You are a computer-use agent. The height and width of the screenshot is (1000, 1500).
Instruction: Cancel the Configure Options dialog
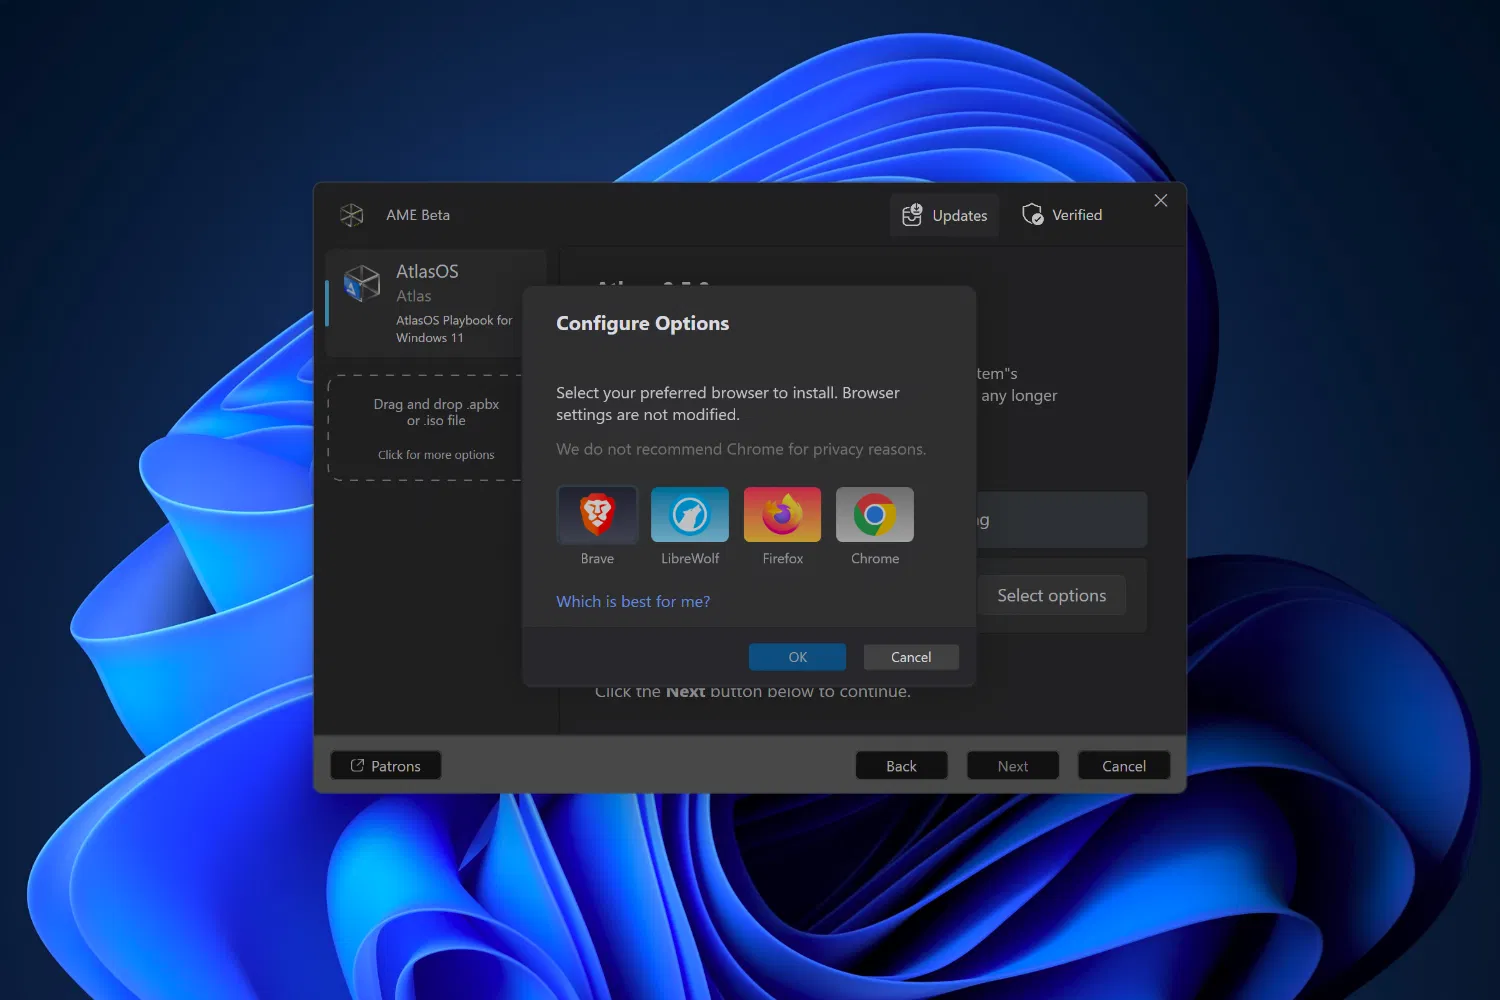[911, 657]
